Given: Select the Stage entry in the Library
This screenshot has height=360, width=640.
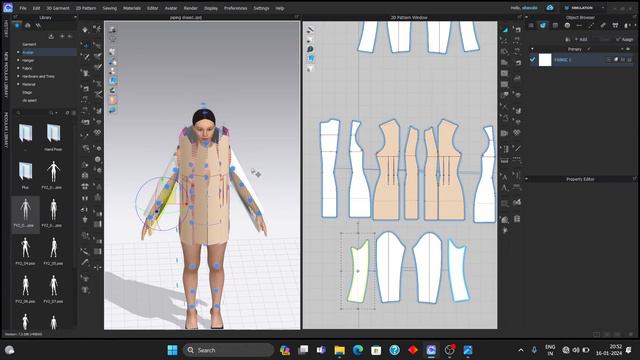Looking at the screenshot, I should 27,92.
